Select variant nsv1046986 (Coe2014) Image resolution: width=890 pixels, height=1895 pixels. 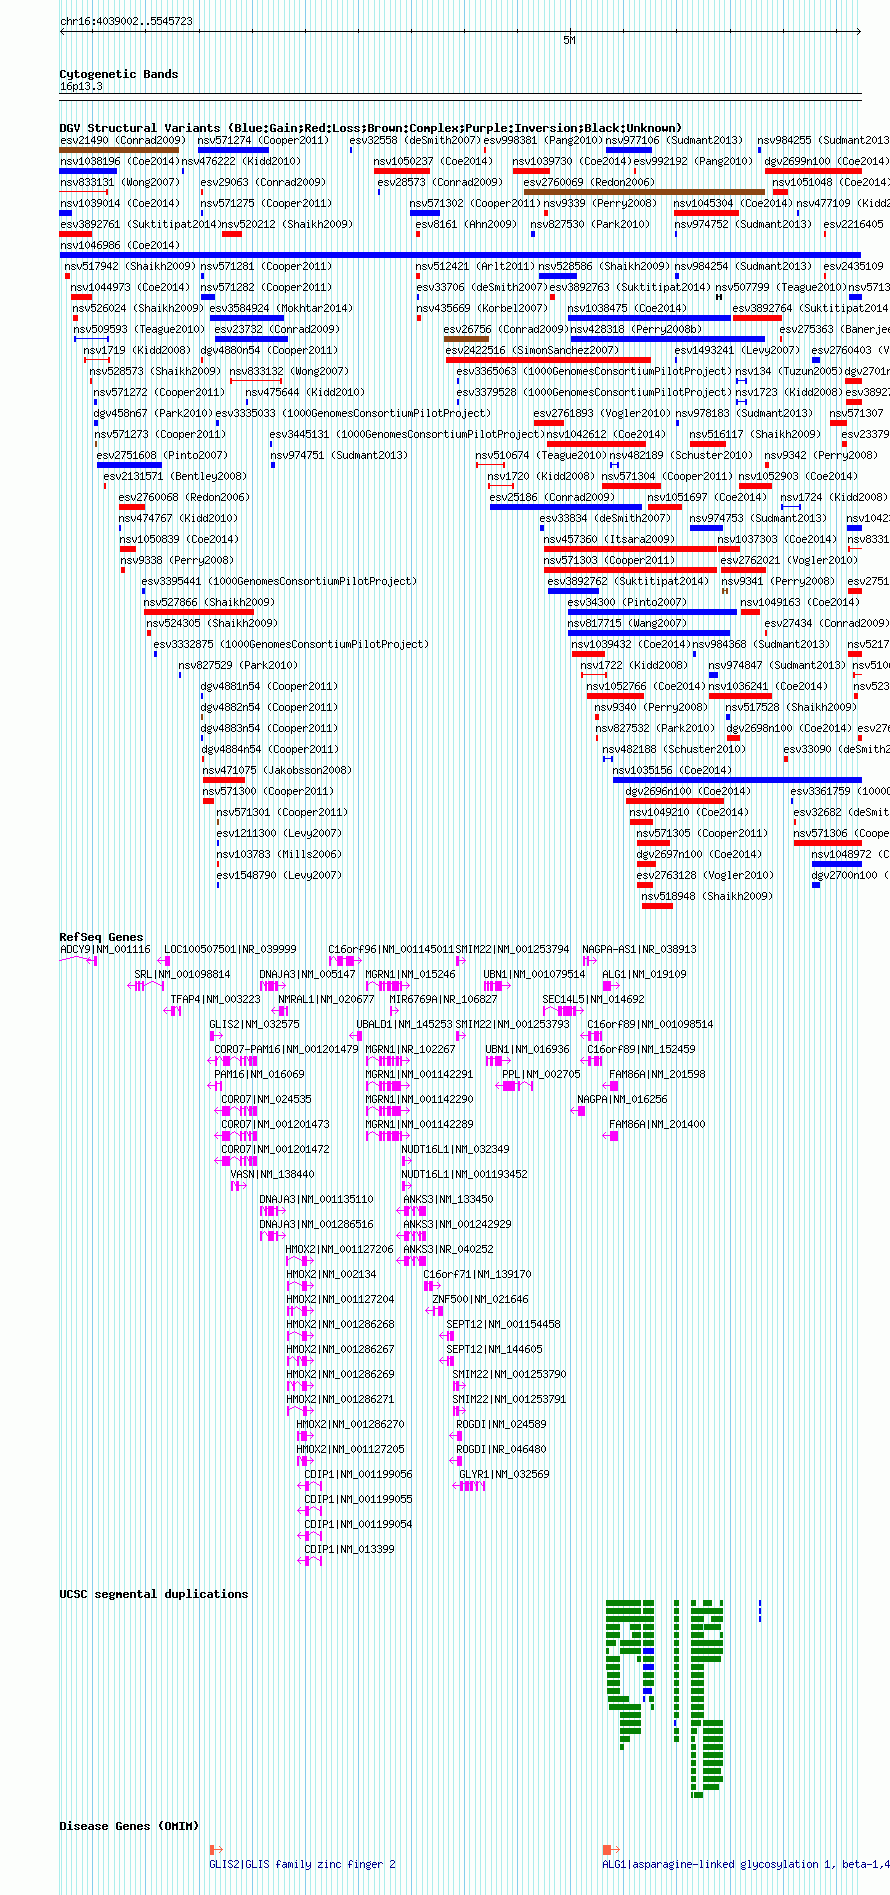point(120,245)
